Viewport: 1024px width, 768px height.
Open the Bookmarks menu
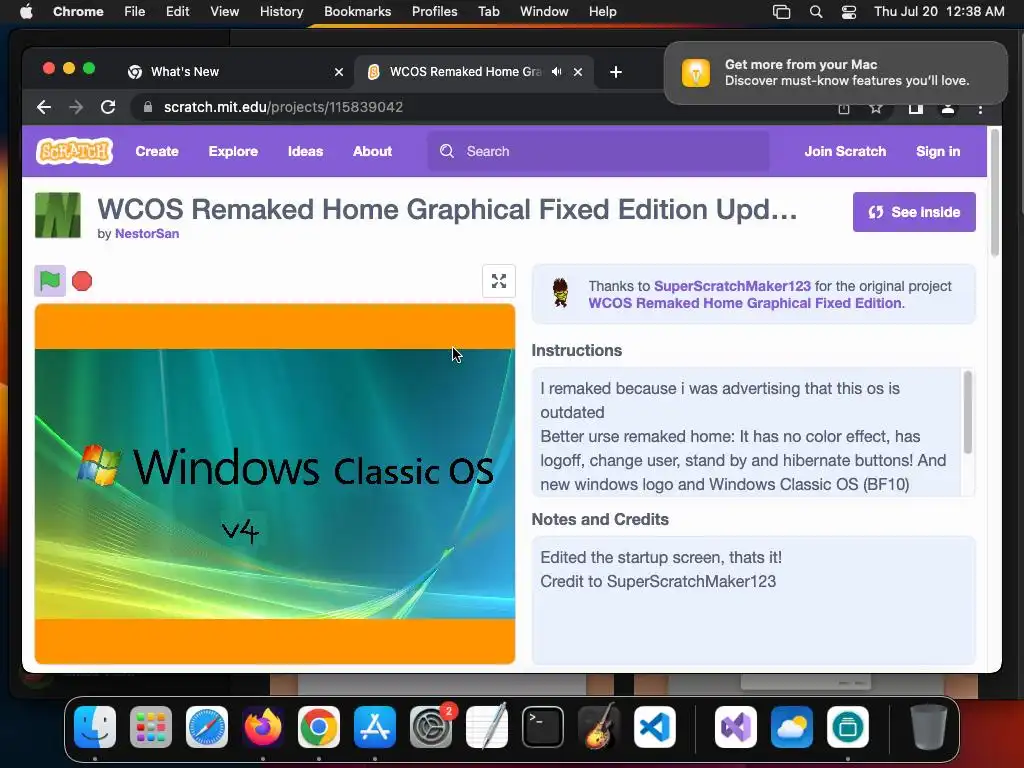pyautogui.click(x=357, y=12)
